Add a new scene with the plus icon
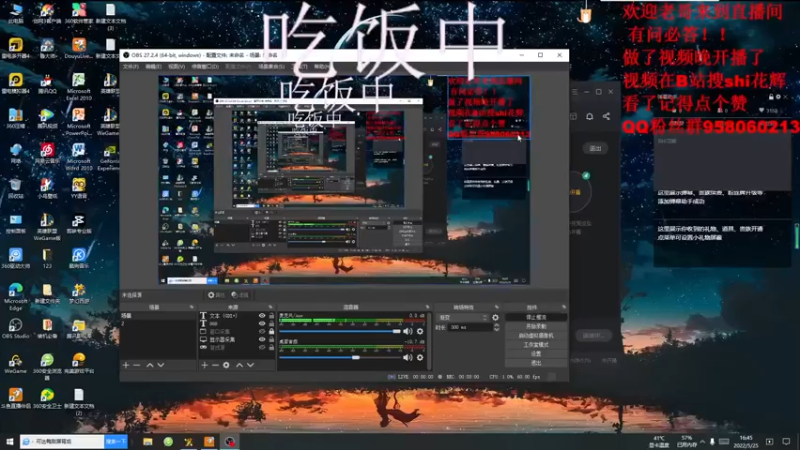The image size is (800, 450). (126, 365)
